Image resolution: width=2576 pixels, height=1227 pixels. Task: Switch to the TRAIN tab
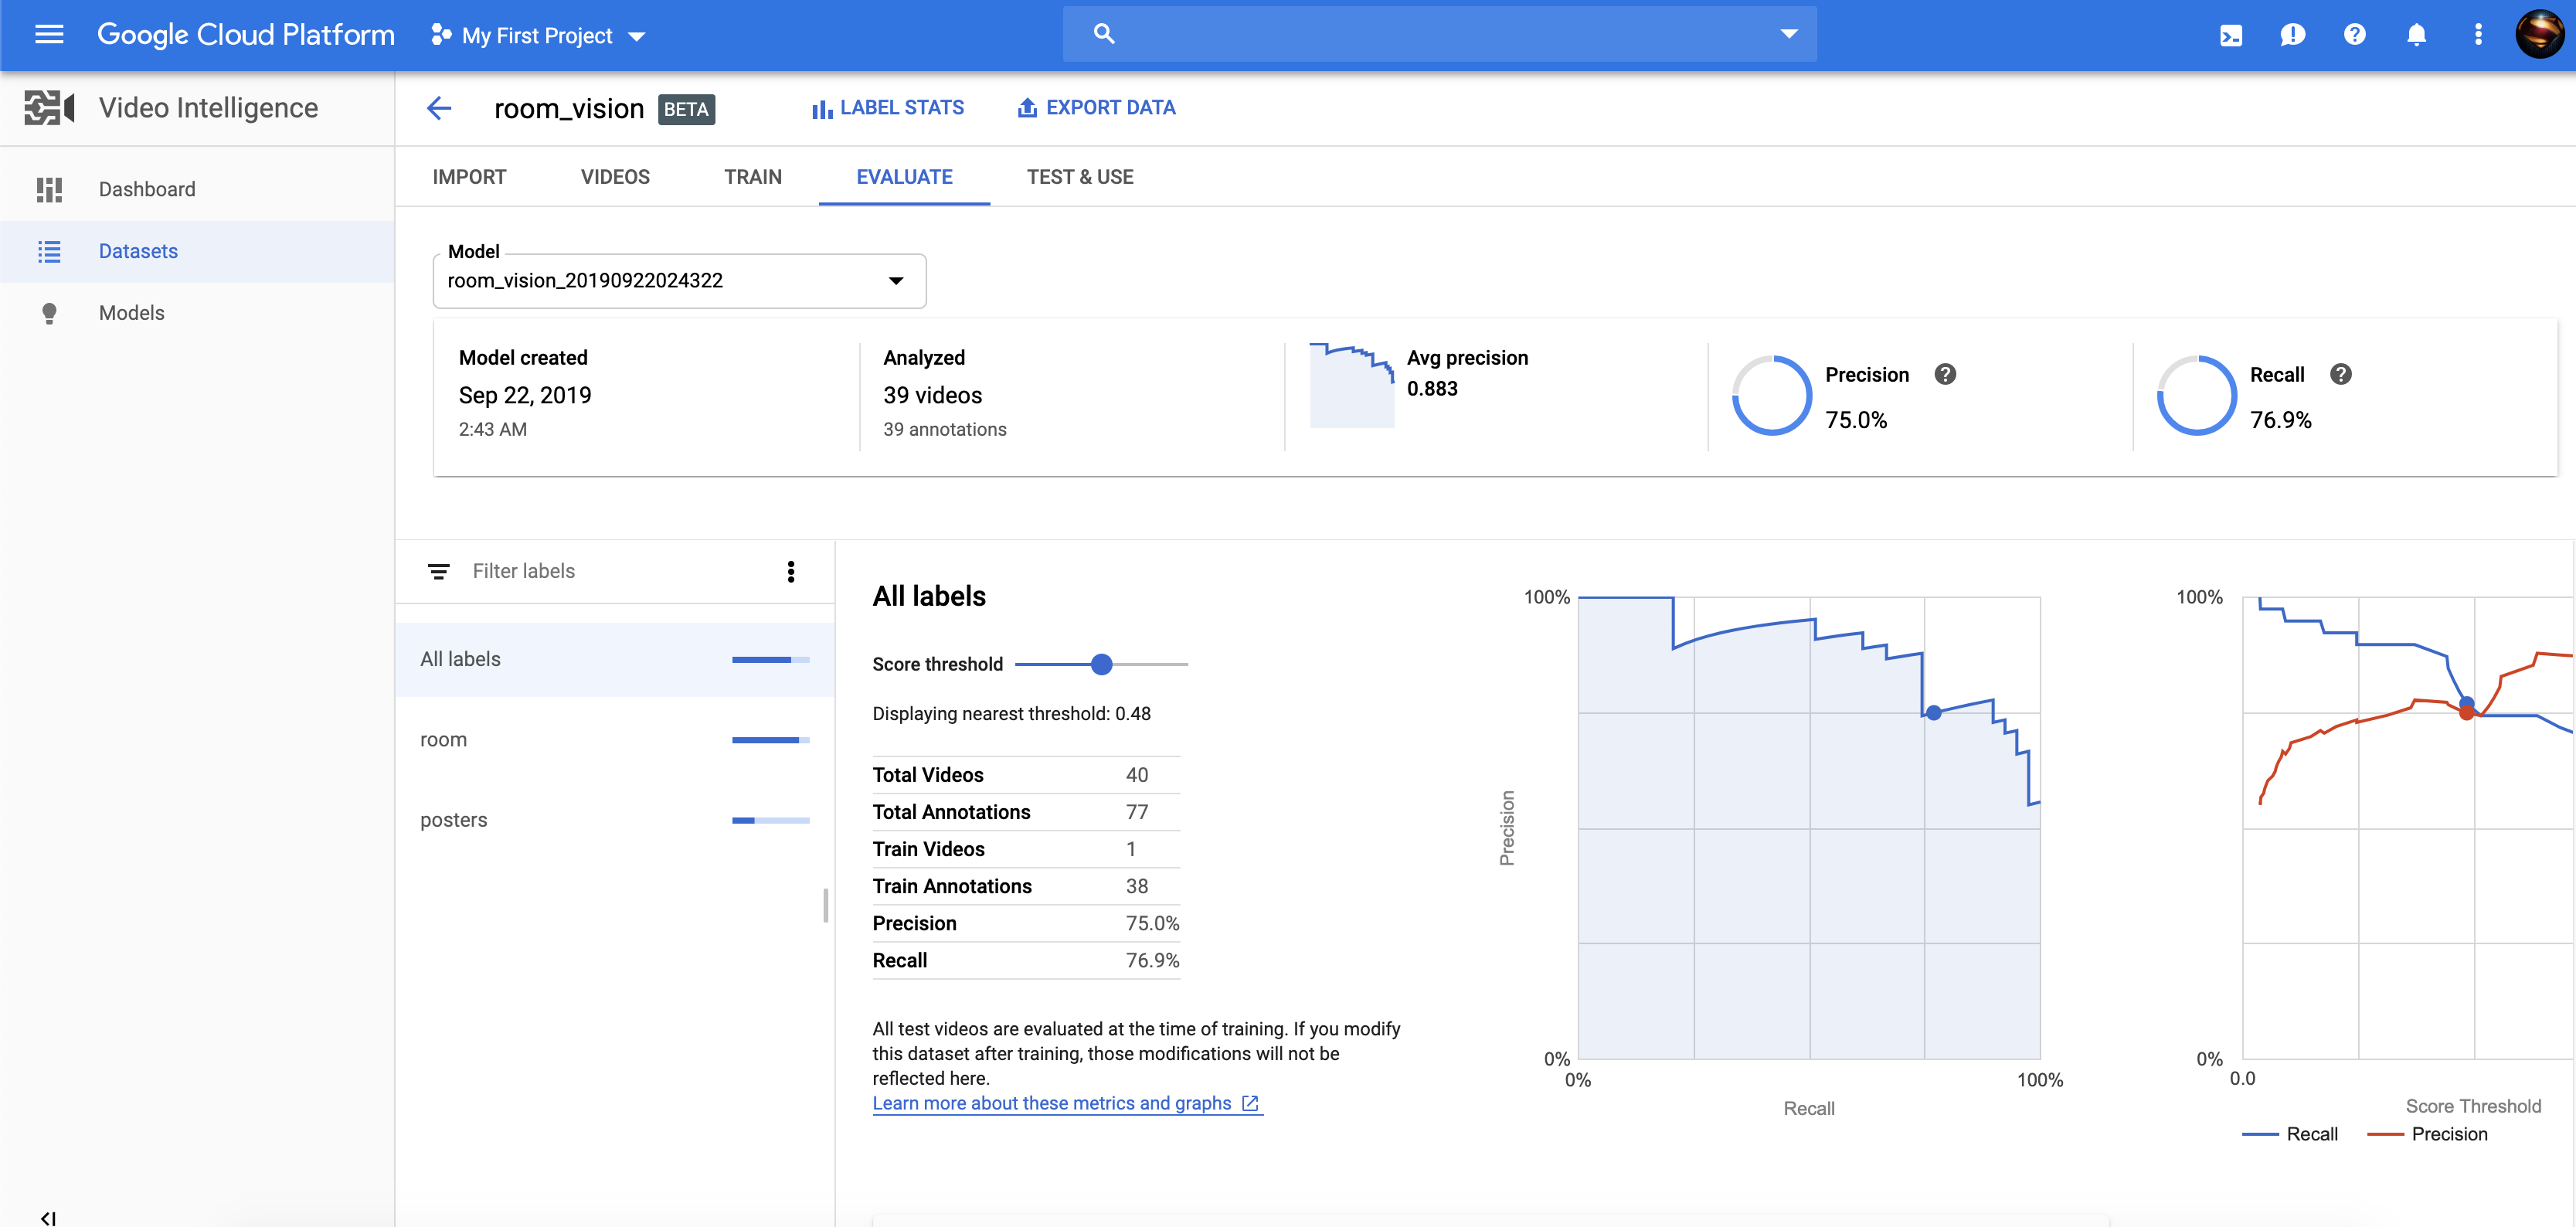pos(752,177)
